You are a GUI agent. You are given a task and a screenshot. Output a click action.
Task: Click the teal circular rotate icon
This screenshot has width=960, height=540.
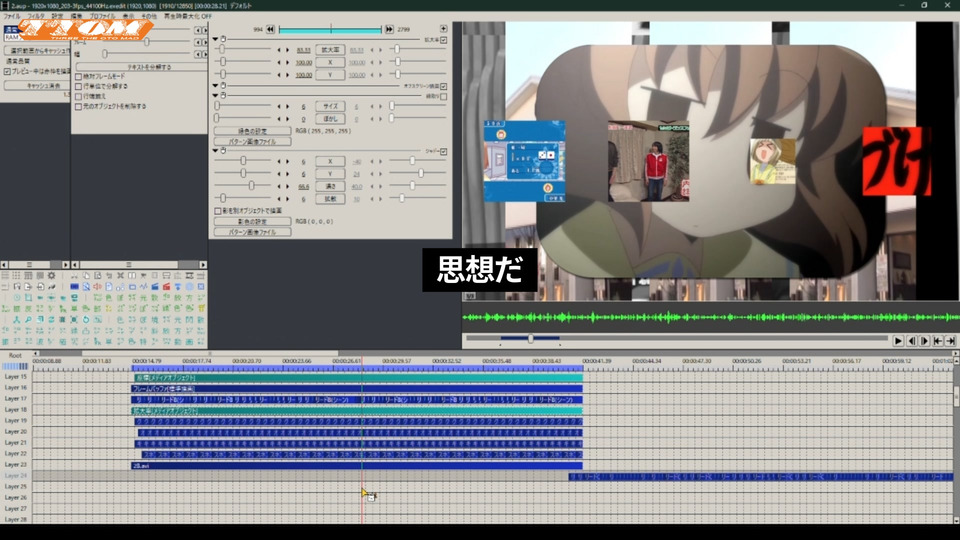tap(86, 320)
